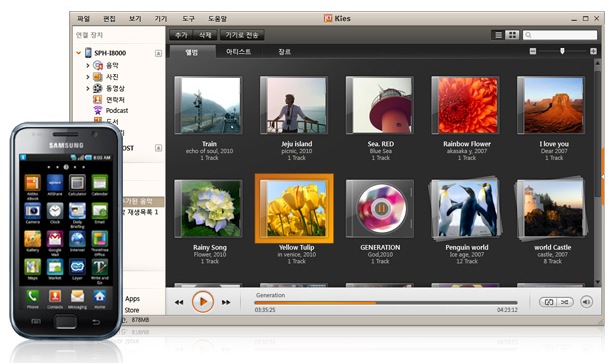Image resolution: width=614 pixels, height=363 pixels.
Task: Open the 보기 menu
Action: (135, 18)
